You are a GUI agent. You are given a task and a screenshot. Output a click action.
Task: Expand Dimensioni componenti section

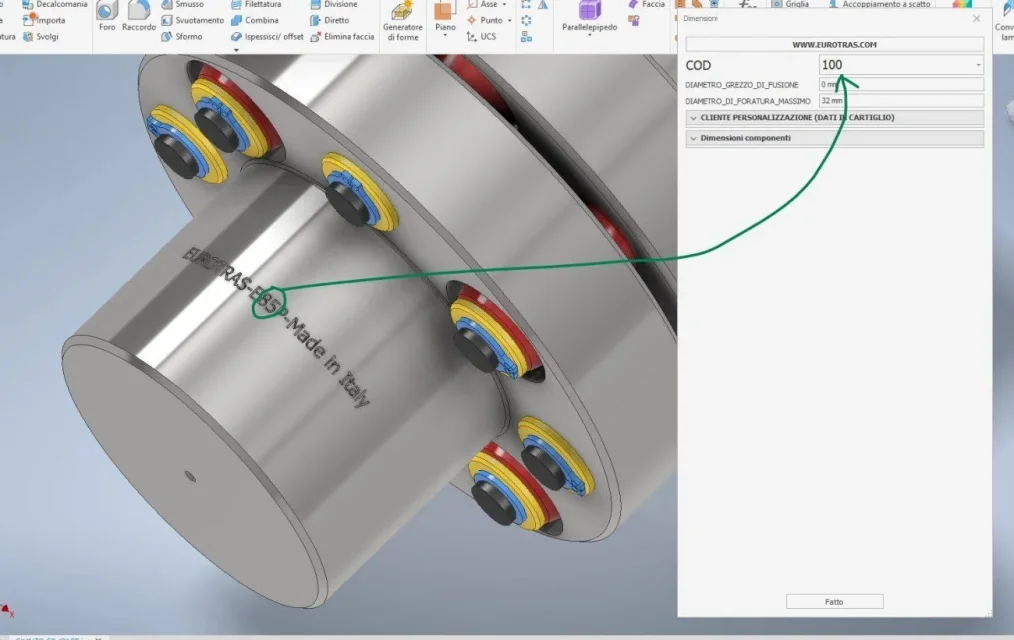click(835, 138)
